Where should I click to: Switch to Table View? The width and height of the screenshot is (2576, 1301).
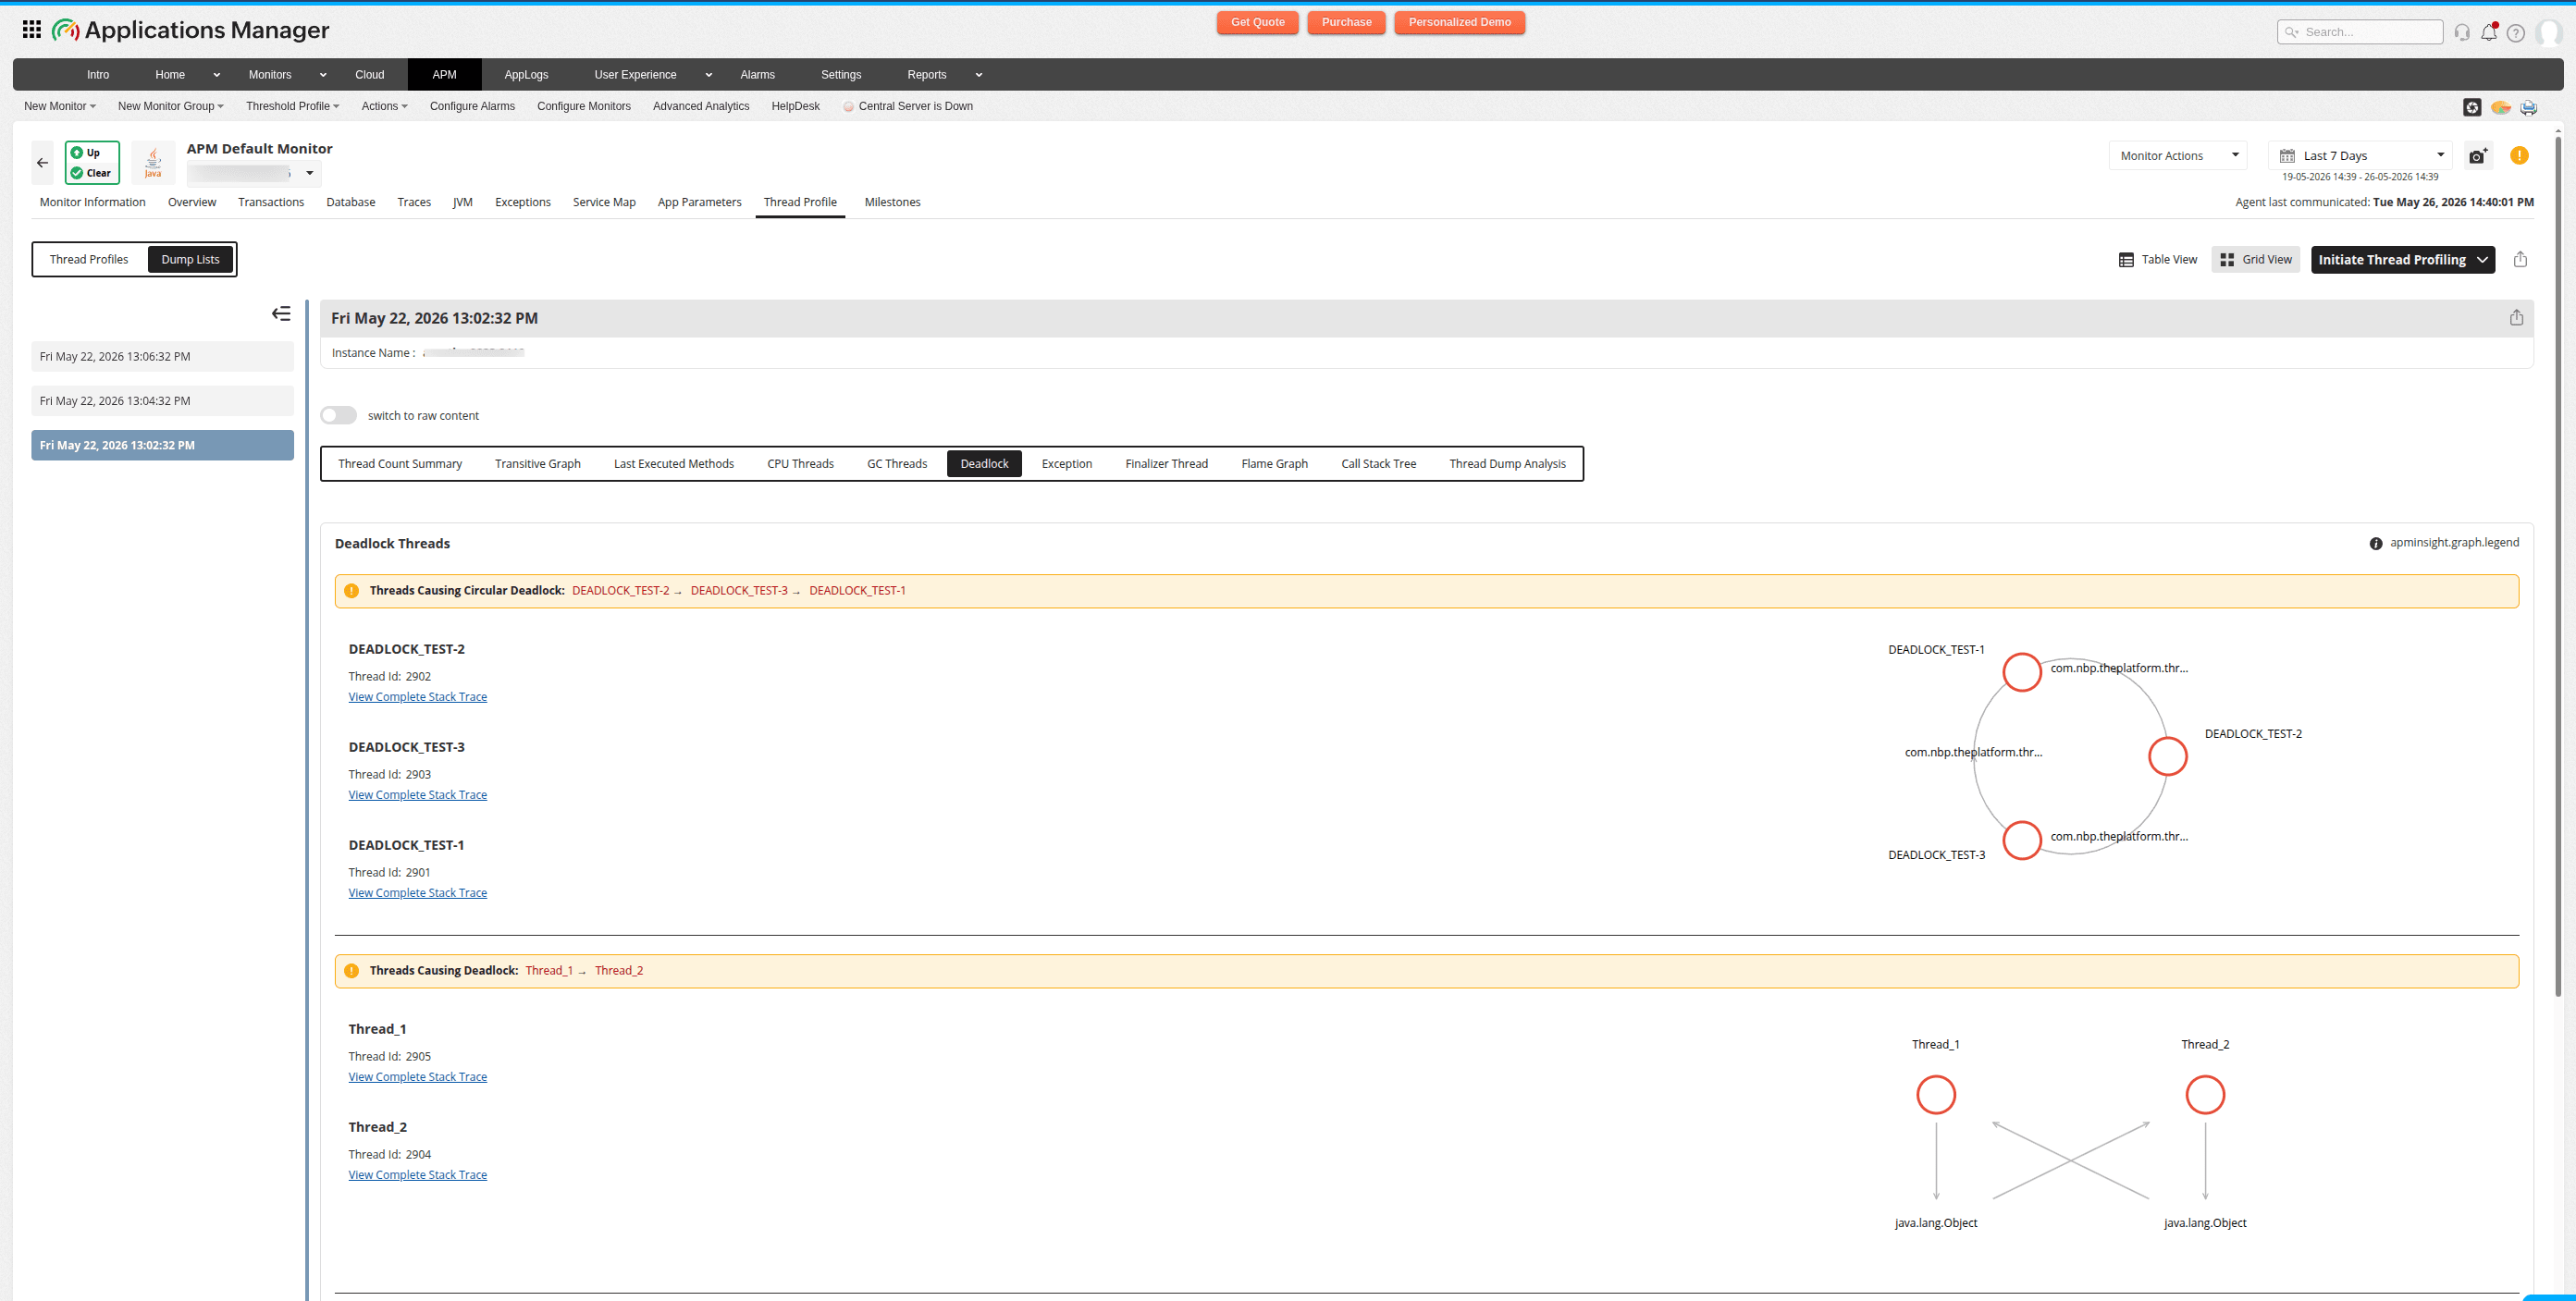tap(2157, 259)
